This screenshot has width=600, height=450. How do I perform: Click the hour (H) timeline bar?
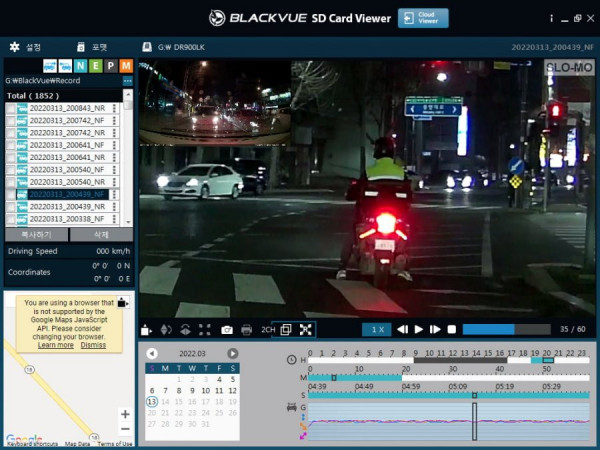coord(448,360)
